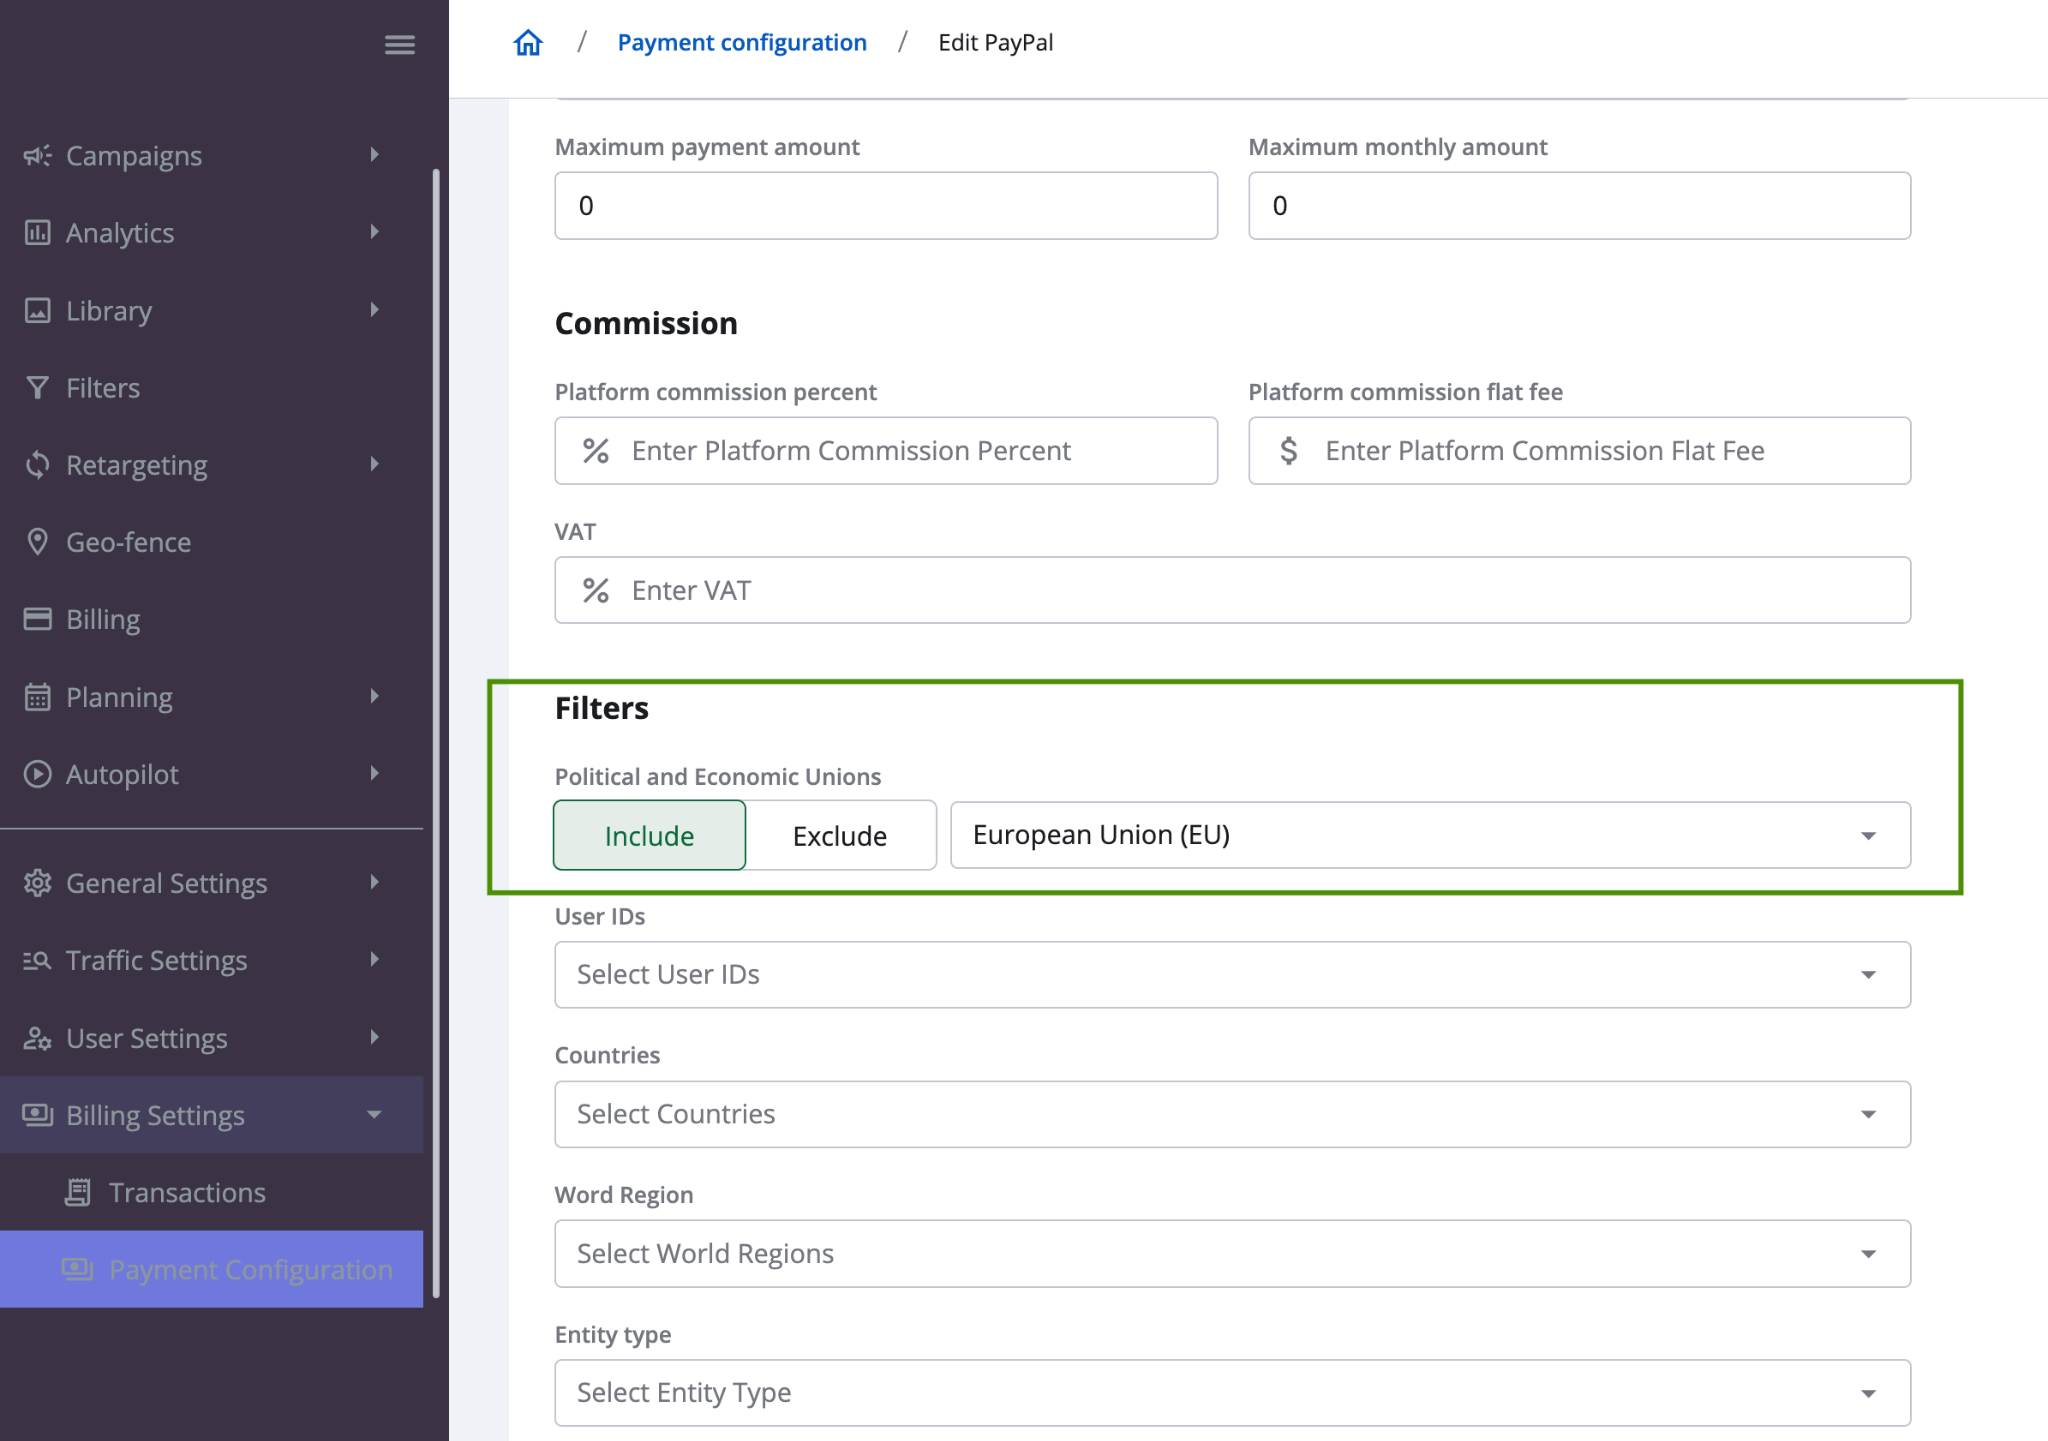Click the Payment Configuration icon
Viewport: 2048px width, 1441px height.
78,1269
